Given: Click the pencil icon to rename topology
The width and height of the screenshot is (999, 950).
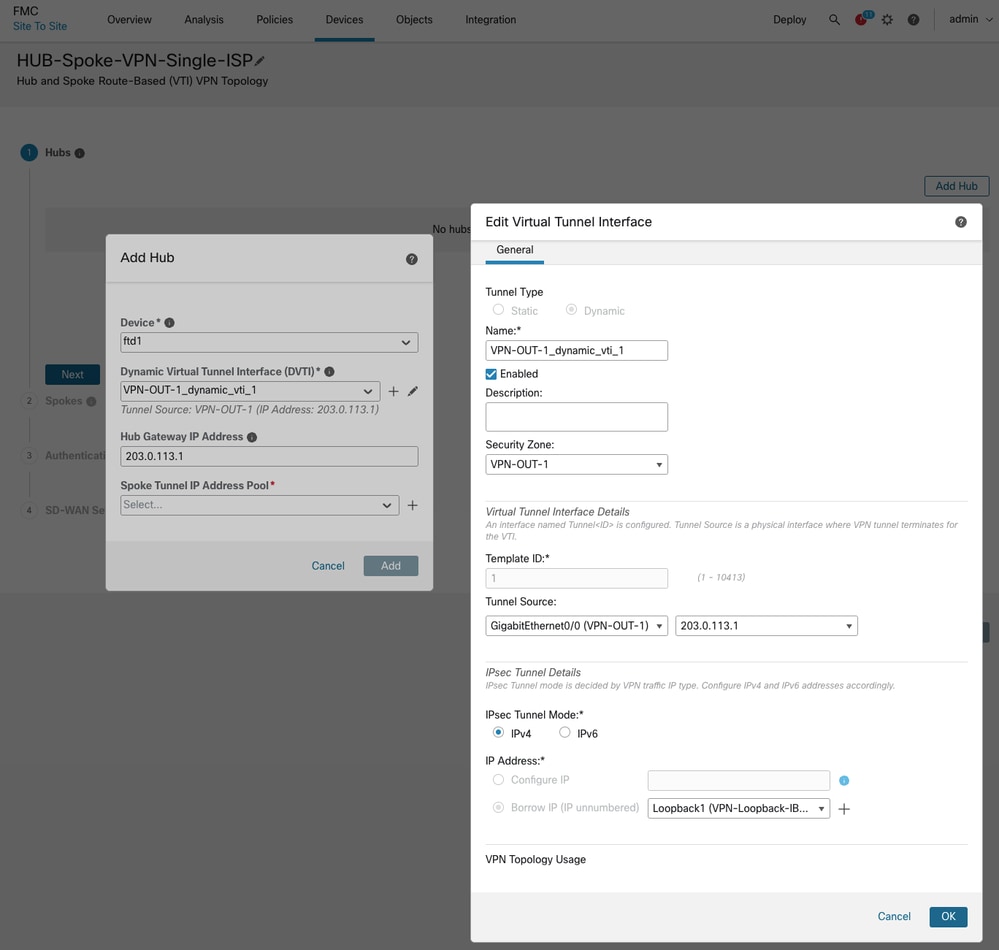Looking at the screenshot, I should click(261, 61).
